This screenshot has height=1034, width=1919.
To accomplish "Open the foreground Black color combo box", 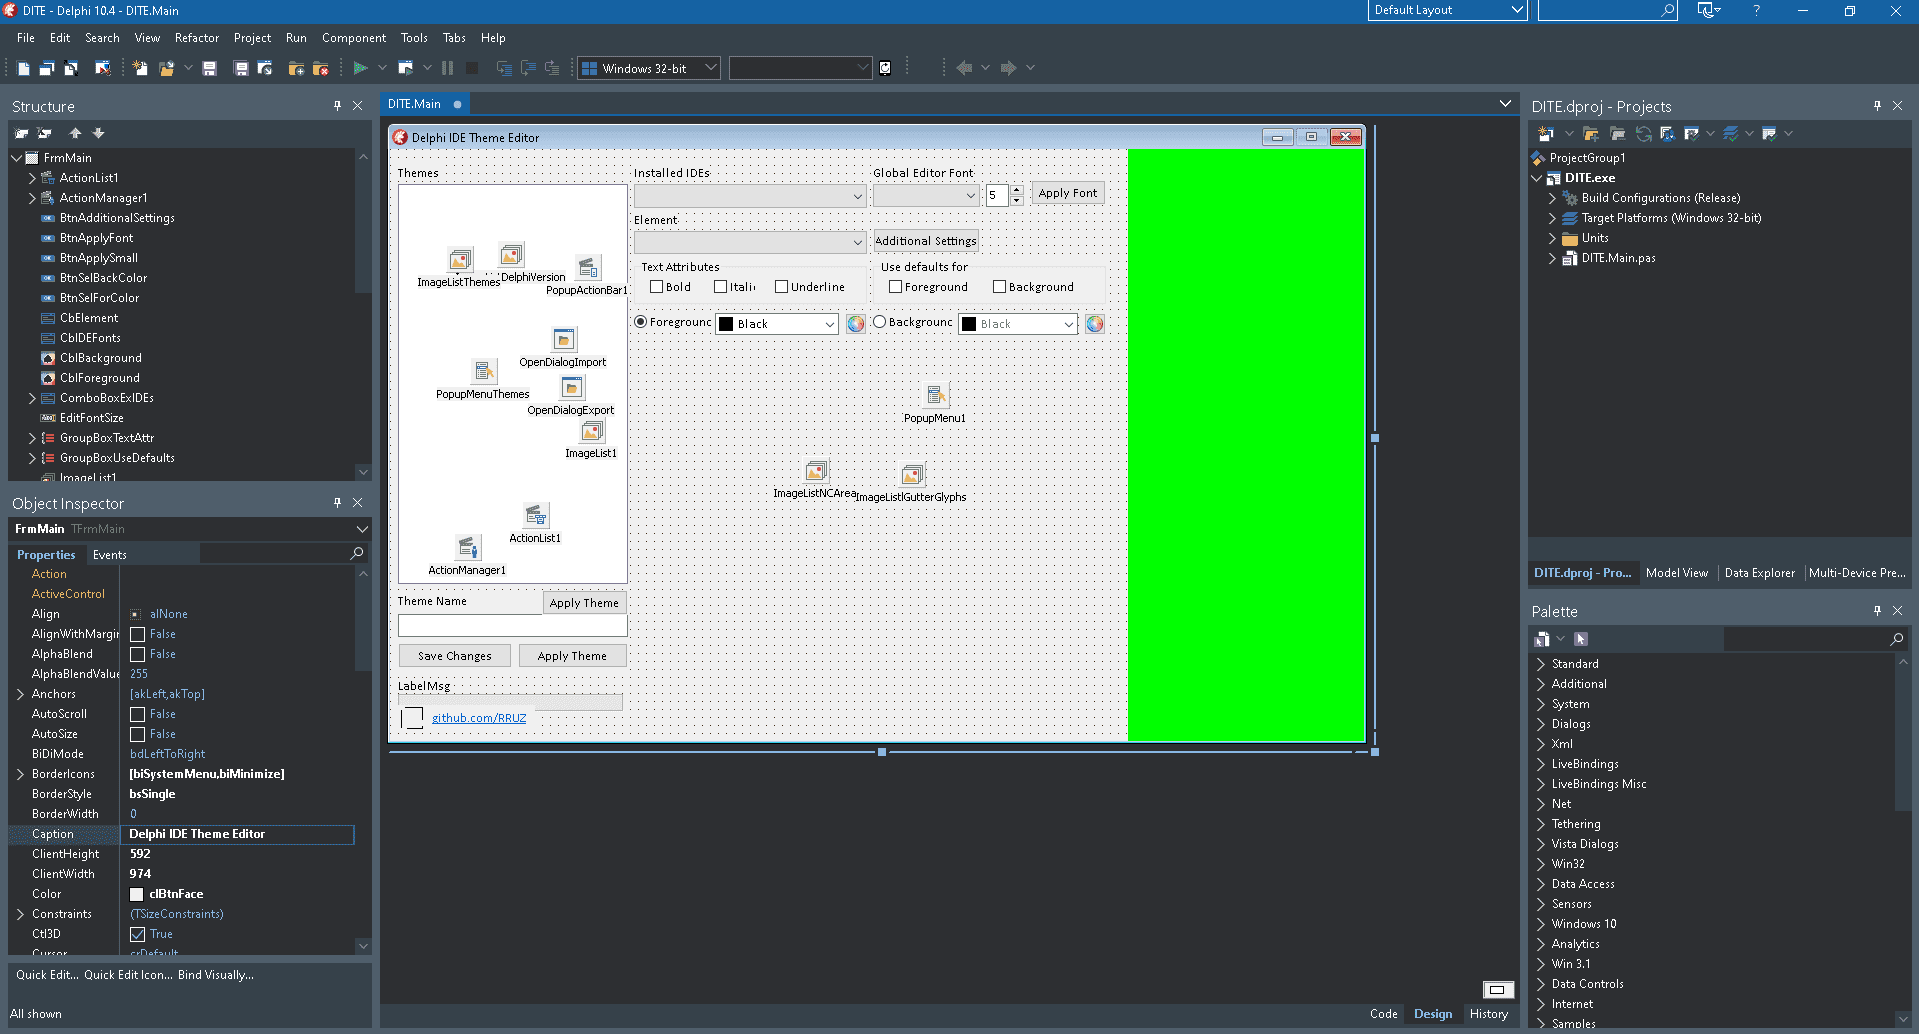I will (x=777, y=324).
